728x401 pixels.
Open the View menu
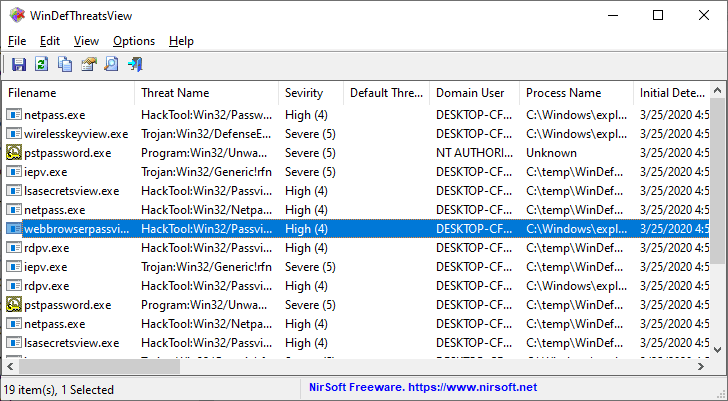86,41
